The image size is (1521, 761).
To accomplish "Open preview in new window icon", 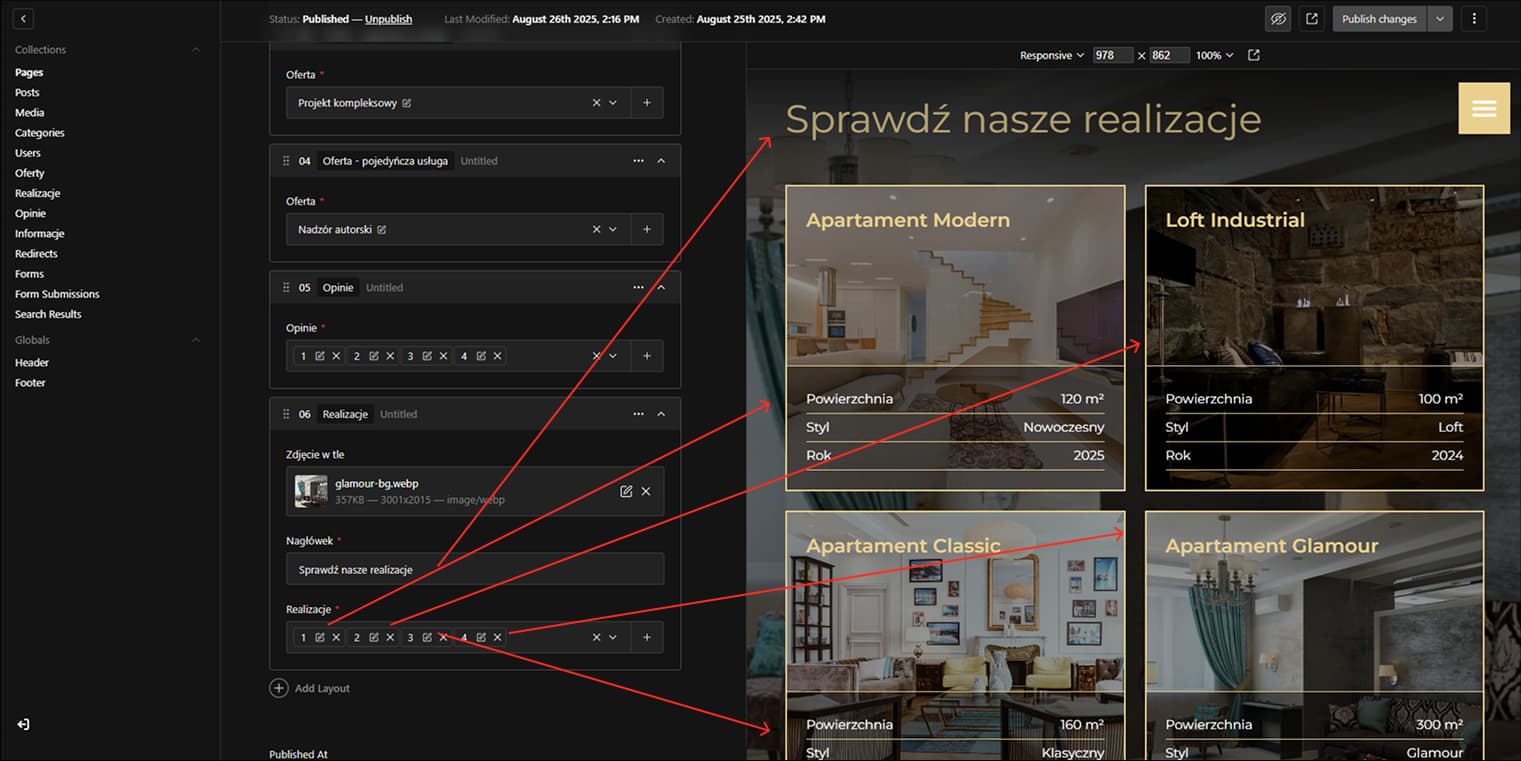I will coord(1312,19).
